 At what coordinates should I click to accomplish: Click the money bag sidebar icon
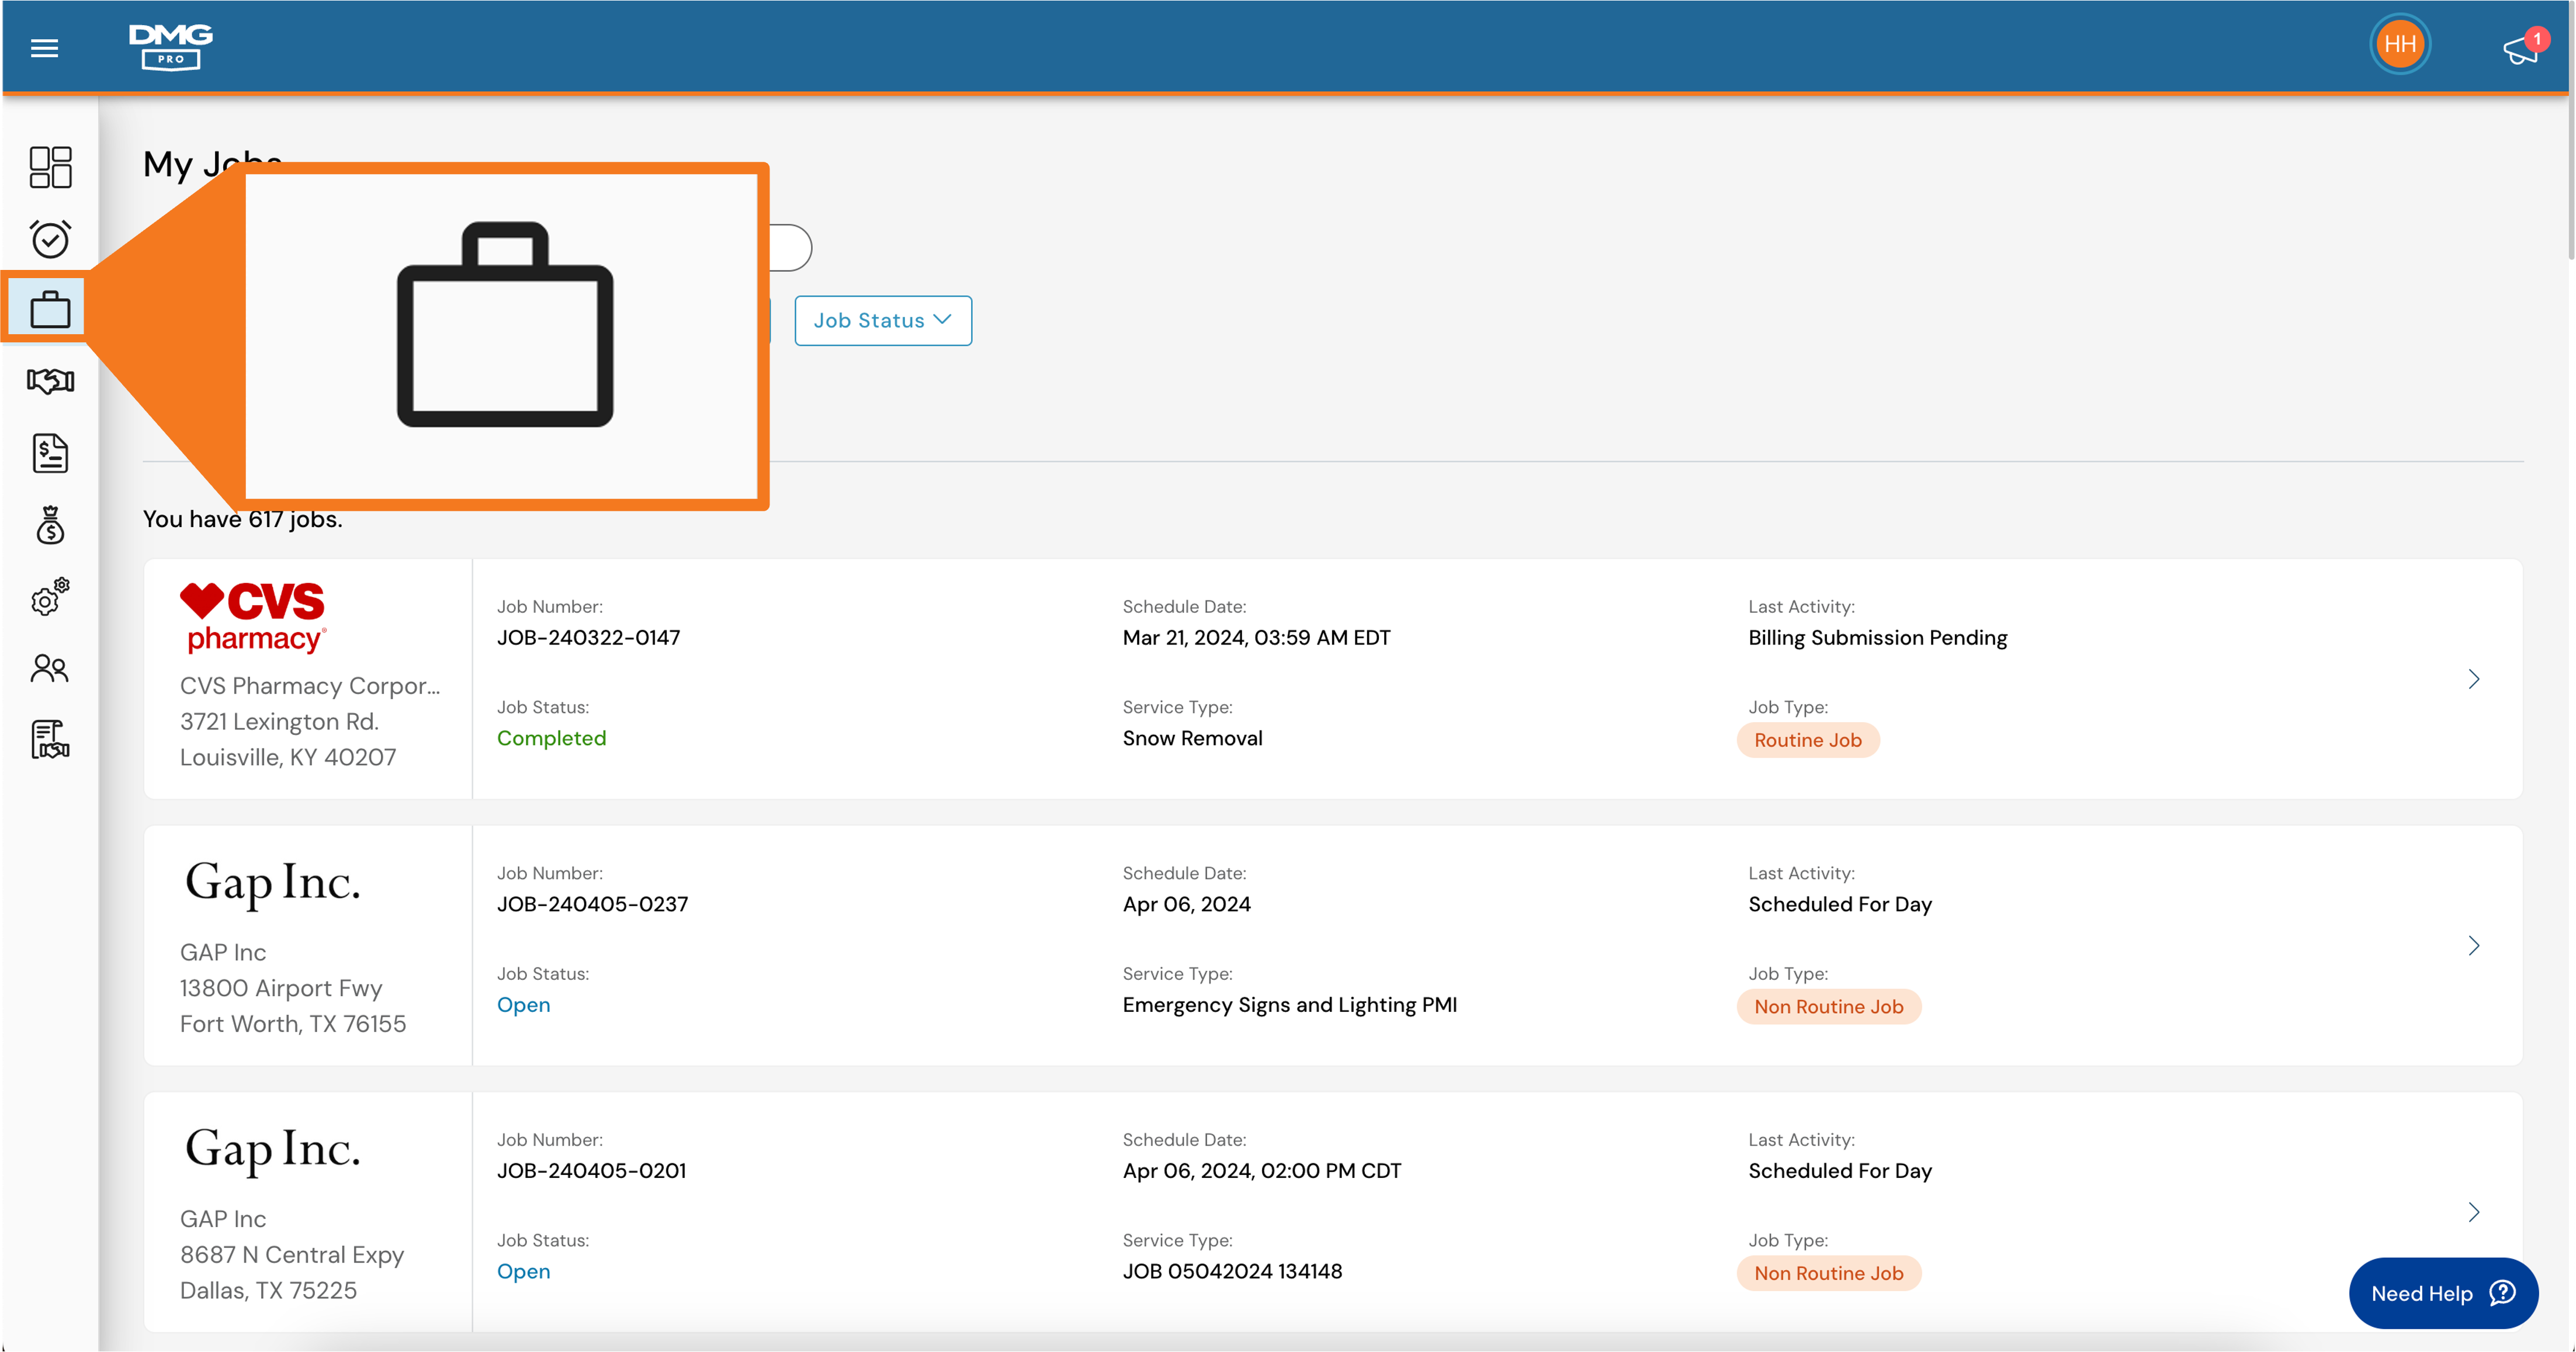tap(50, 525)
